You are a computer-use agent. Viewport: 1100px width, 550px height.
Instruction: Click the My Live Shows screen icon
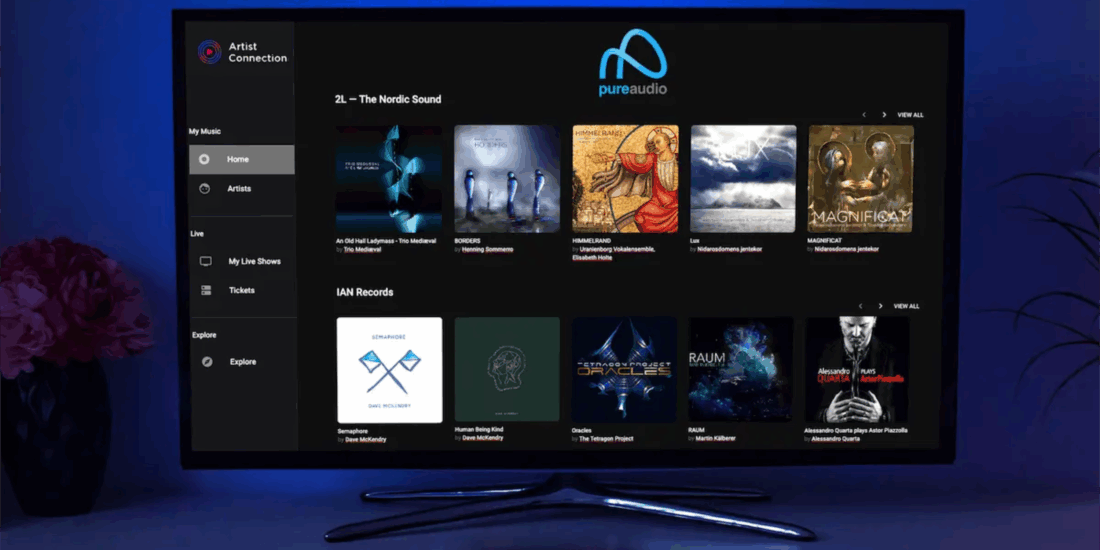click(206, 261)
